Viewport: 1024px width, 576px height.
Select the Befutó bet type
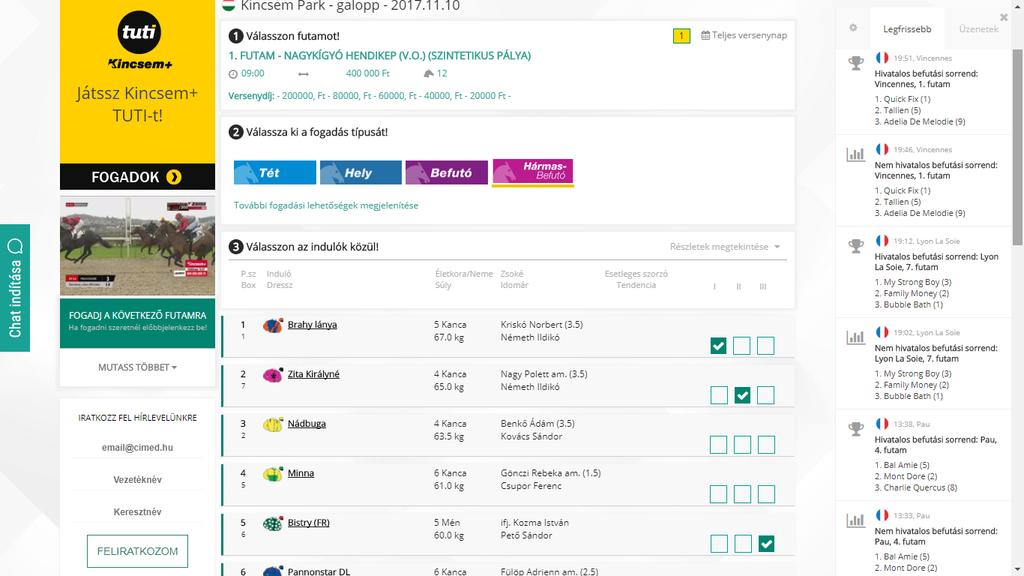(x=446, y=173)
